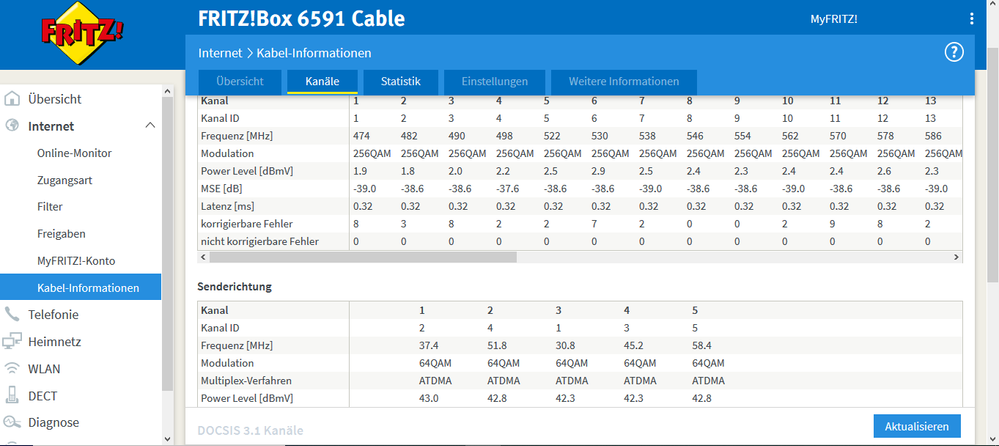The width and height of the screenshot is (999, 446).
Task: Switch to the Übersicht tab
Action: tap(240, 82)
